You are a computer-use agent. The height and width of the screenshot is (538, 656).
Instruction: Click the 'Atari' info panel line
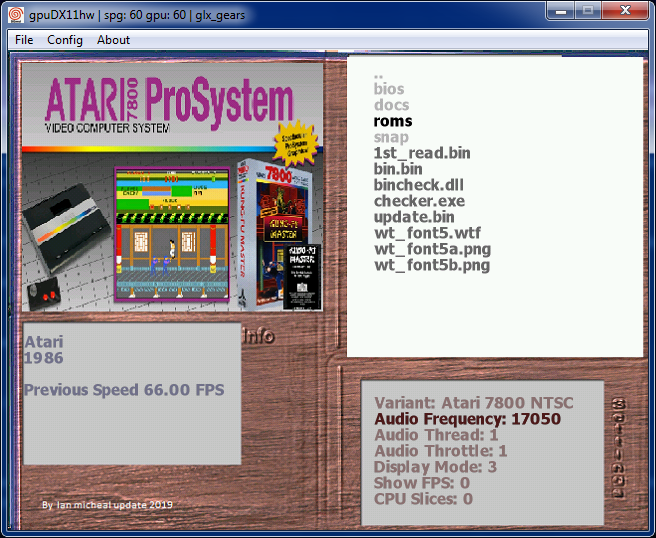pos(44,342)
